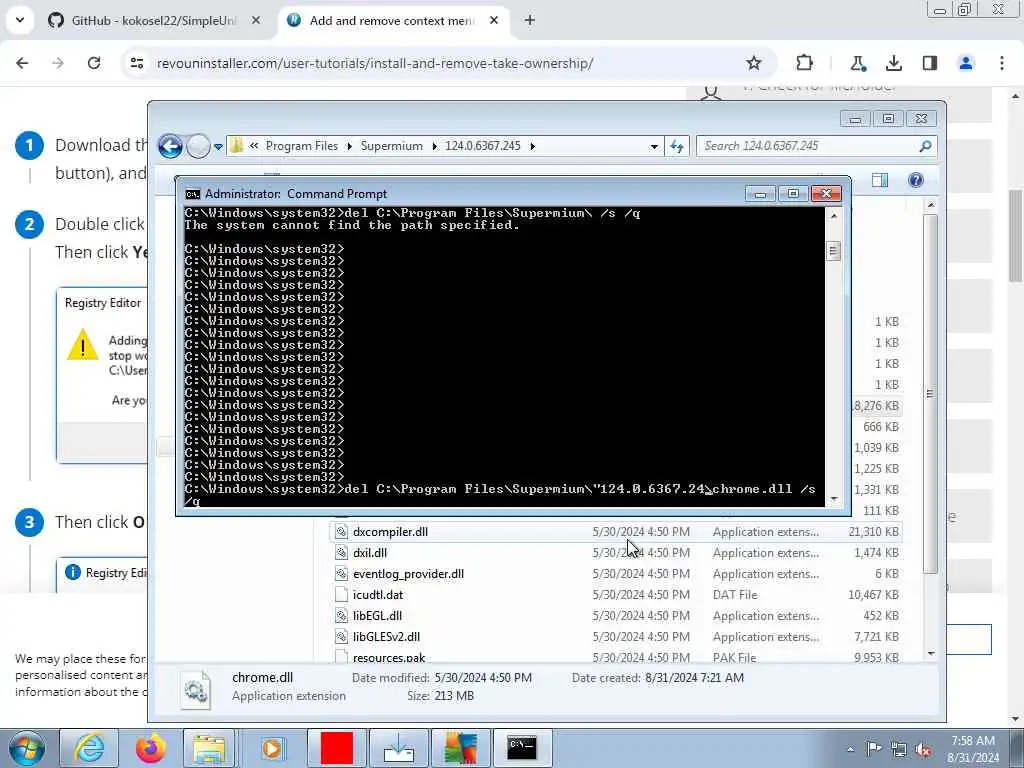Open Windows Media Player from taskbar
This screenshot has width=1024, height=768.
click(x=272, y=748)
